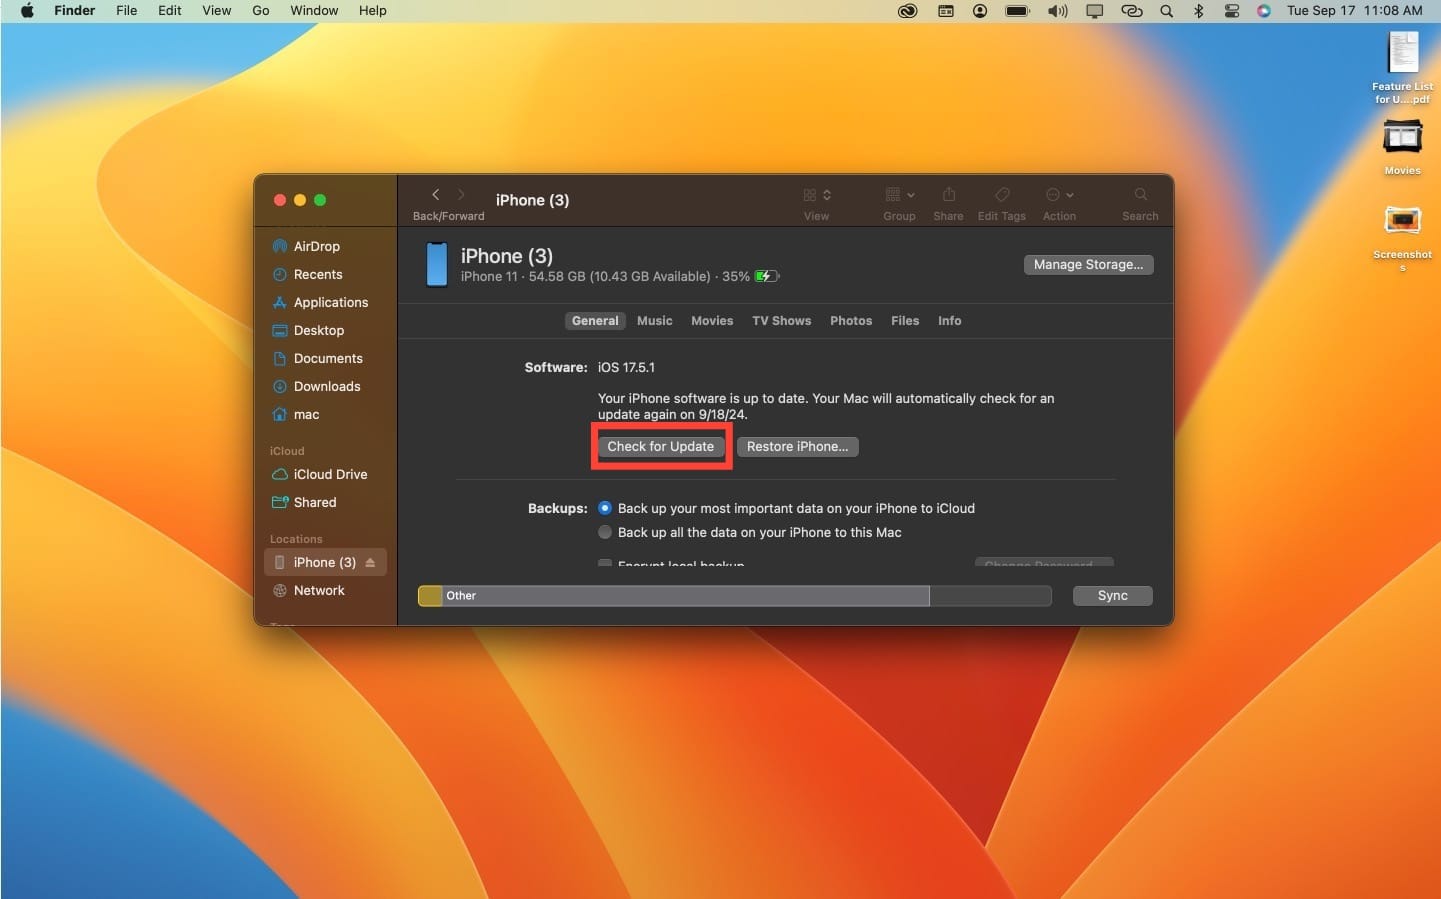Viewport: 1441px width, 899px height.
Task: Switch to the General tab
Action: pyautogui.click(x=595, y=321)
